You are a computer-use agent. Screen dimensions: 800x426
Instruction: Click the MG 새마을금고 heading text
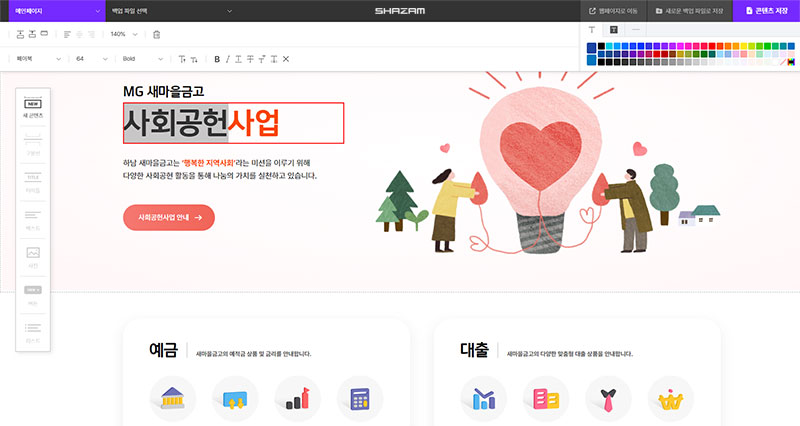[x=164, y=91]
